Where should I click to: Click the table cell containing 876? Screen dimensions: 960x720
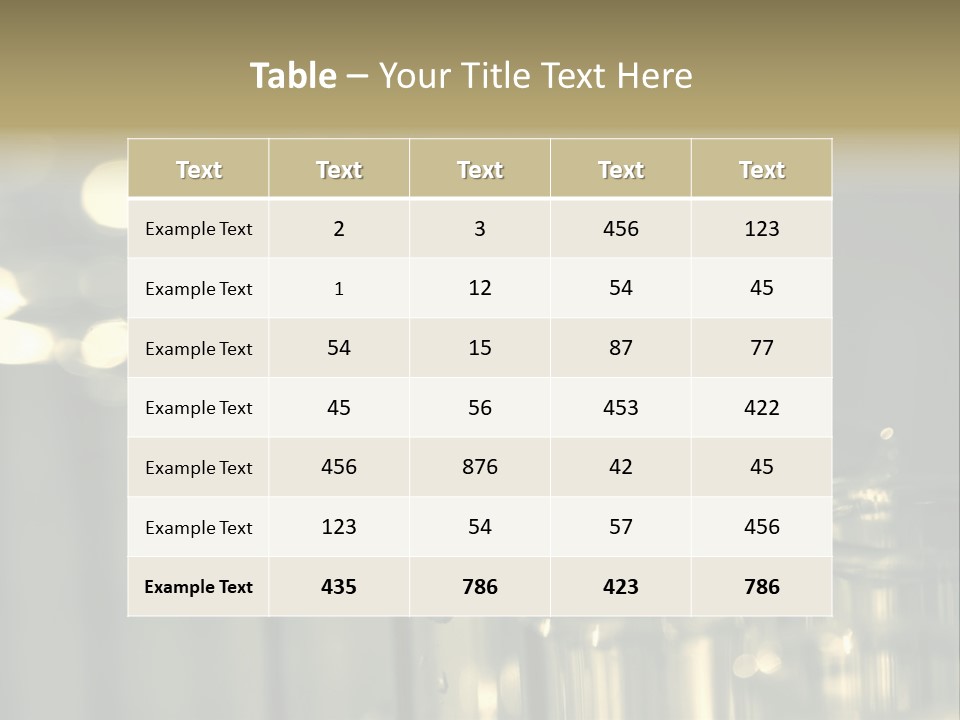click(x=480, y=467)
